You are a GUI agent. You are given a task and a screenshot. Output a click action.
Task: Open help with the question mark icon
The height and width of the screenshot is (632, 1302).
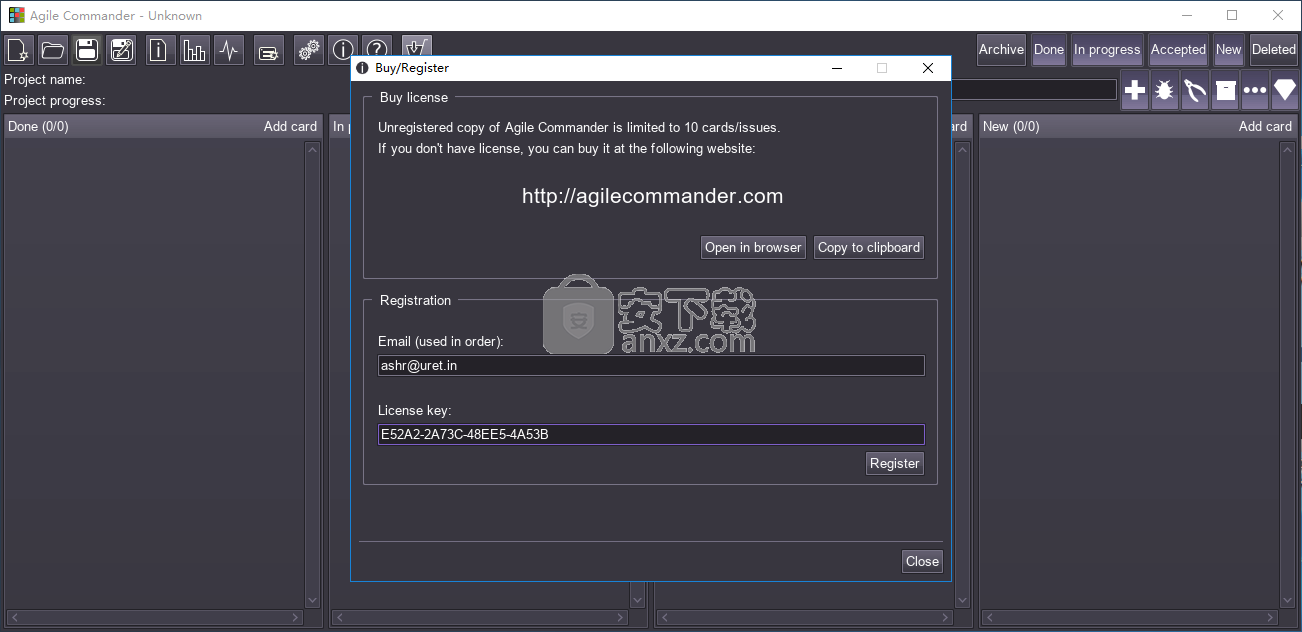tap(377, 50)
